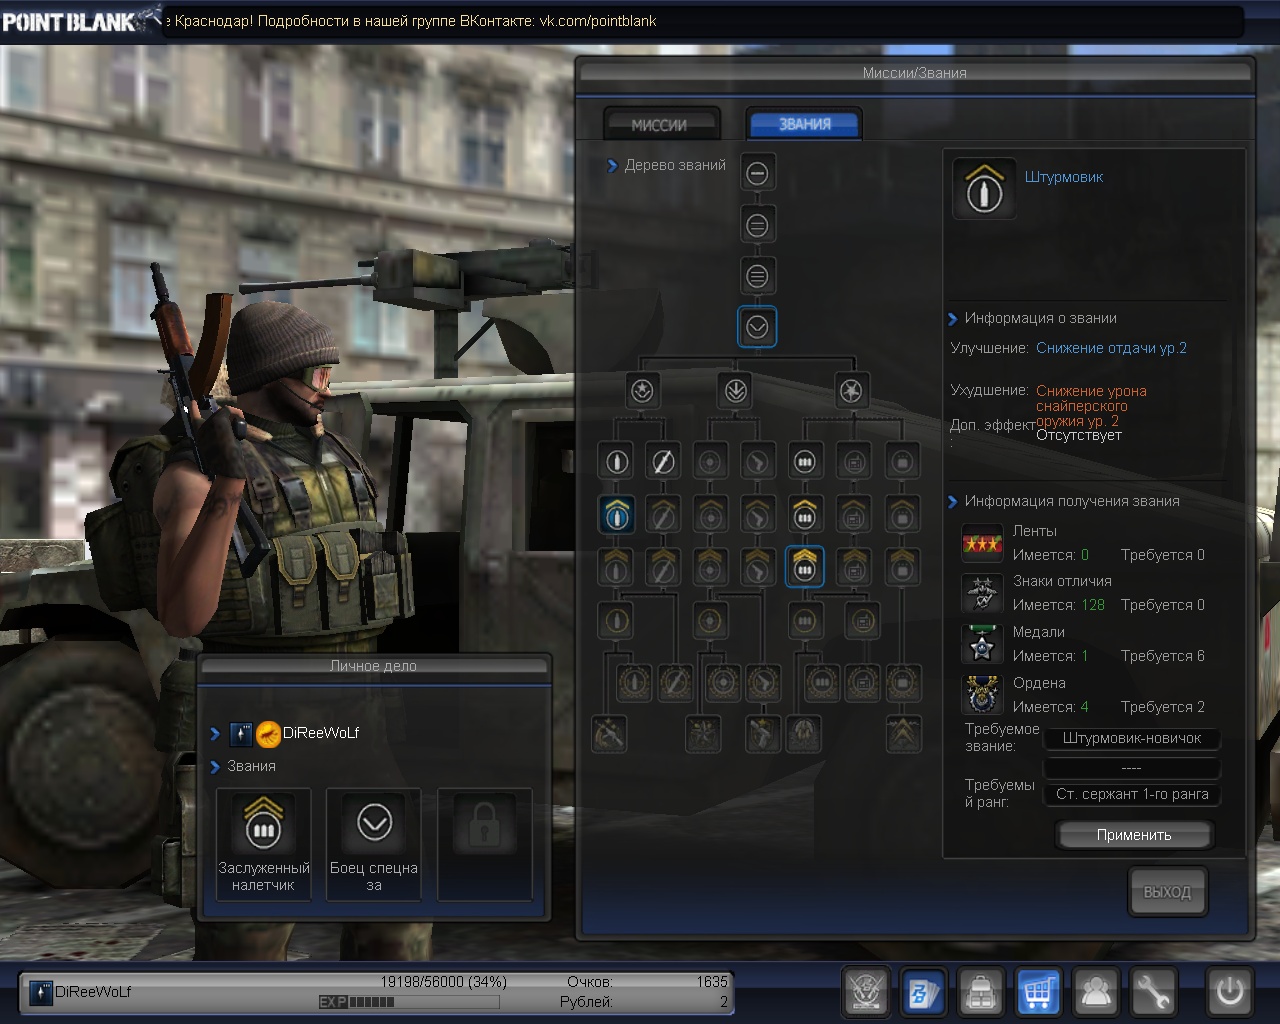Screen dimensions: 1280x1024
Task: Click the Снижение отдачи ур.2 text
Action: (1111, 348)
